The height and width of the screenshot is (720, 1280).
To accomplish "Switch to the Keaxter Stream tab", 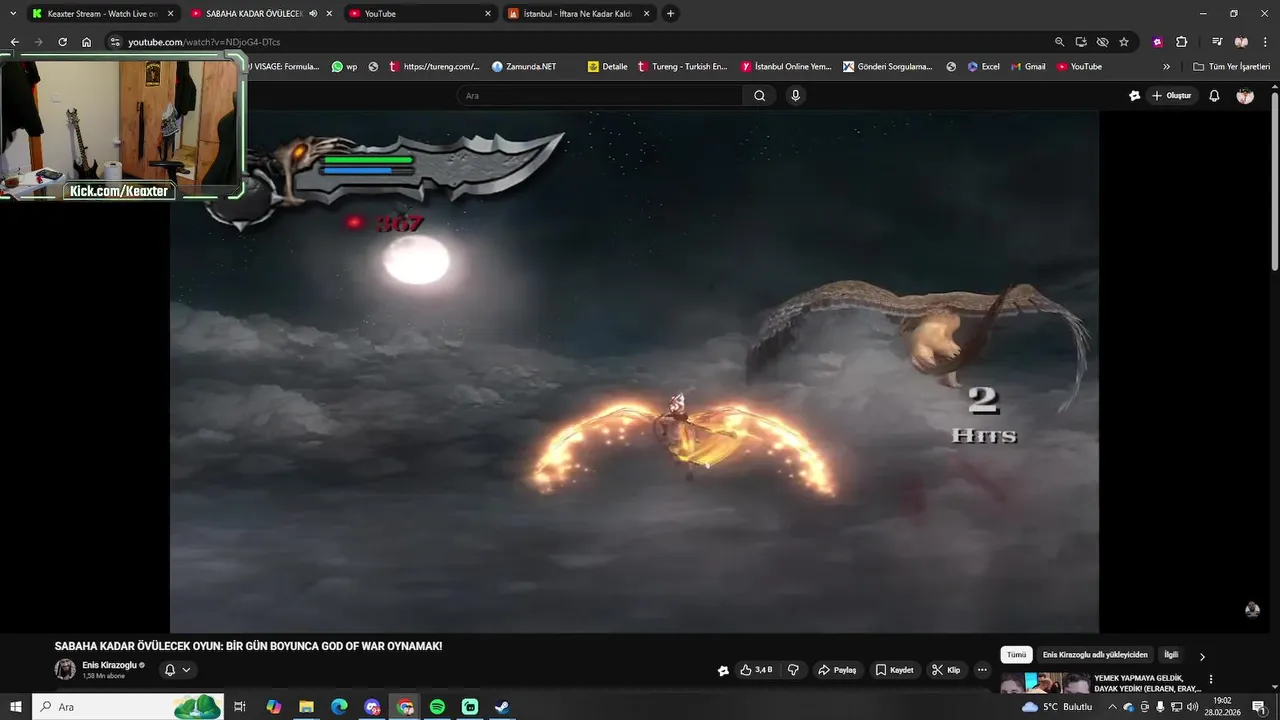I will coord(102,14).
